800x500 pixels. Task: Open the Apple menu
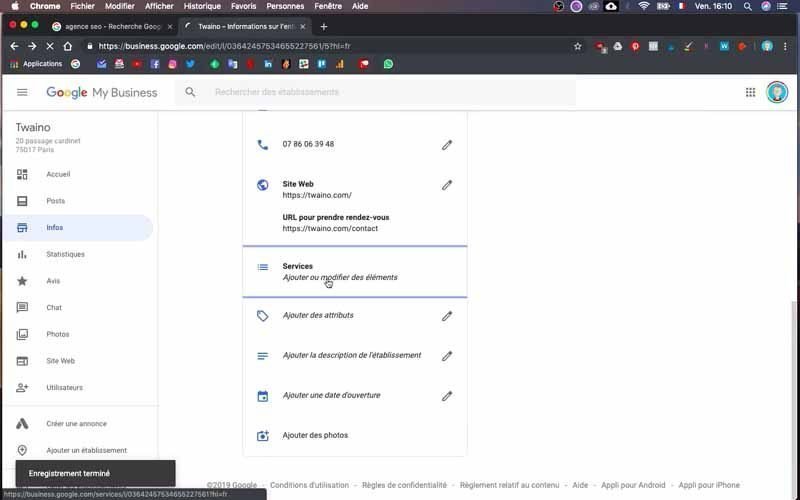click(15, 6)
